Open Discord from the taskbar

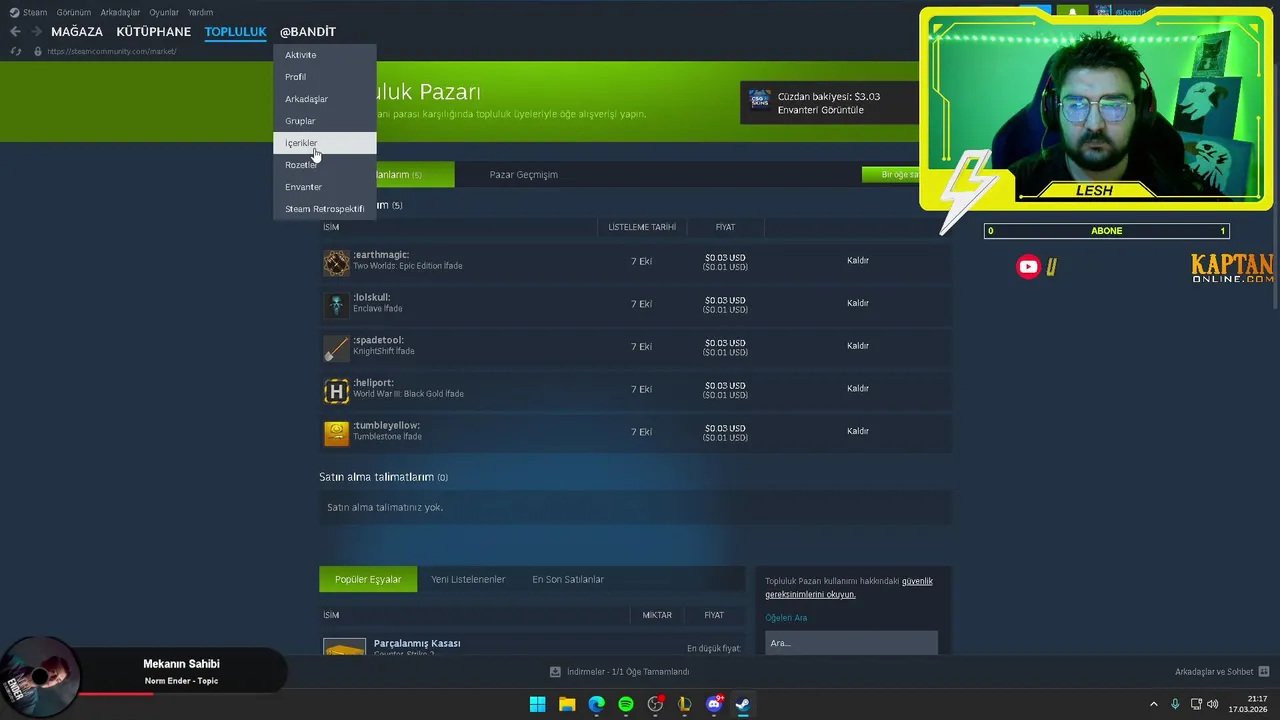coord(714,704)
